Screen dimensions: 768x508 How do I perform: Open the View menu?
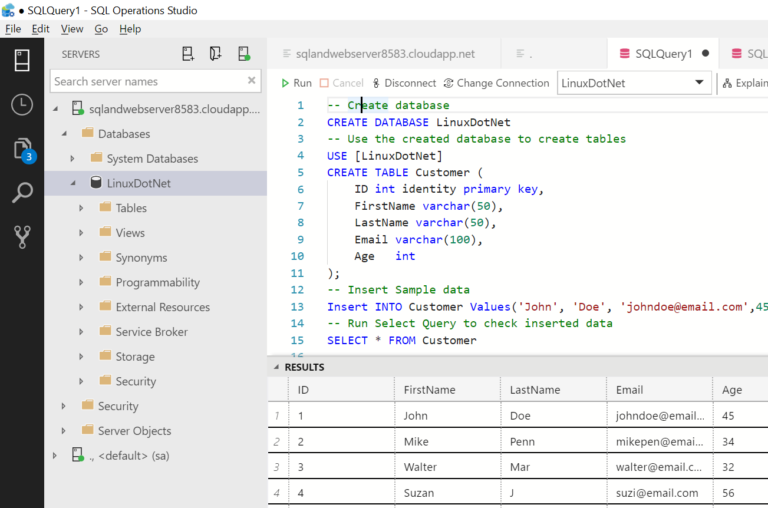72,29
